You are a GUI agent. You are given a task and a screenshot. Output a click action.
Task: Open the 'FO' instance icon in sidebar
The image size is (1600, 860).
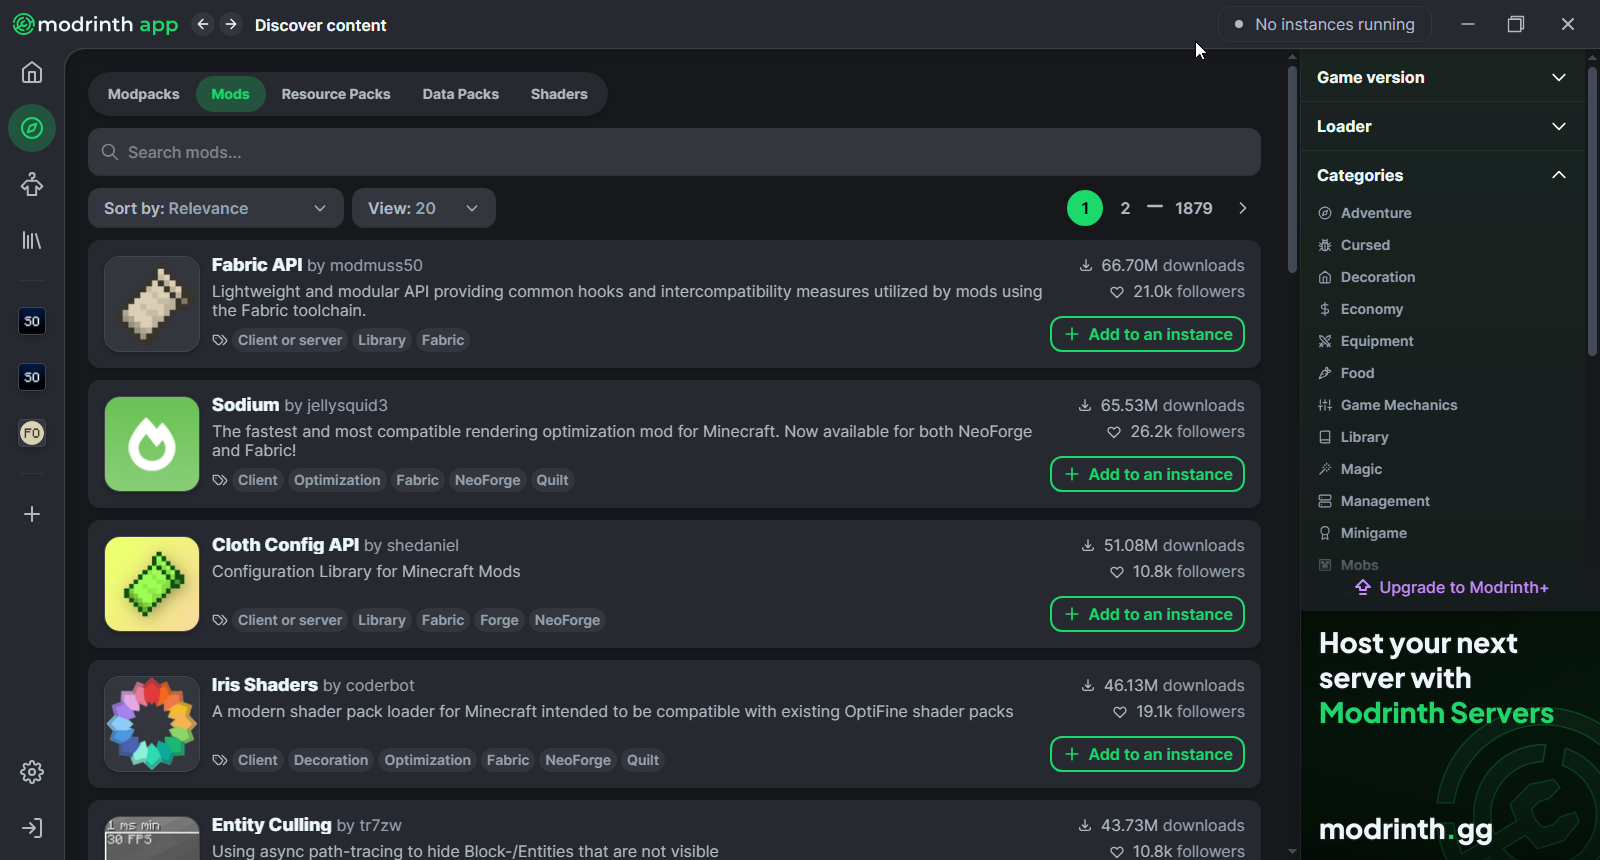(x=32, y=433)
